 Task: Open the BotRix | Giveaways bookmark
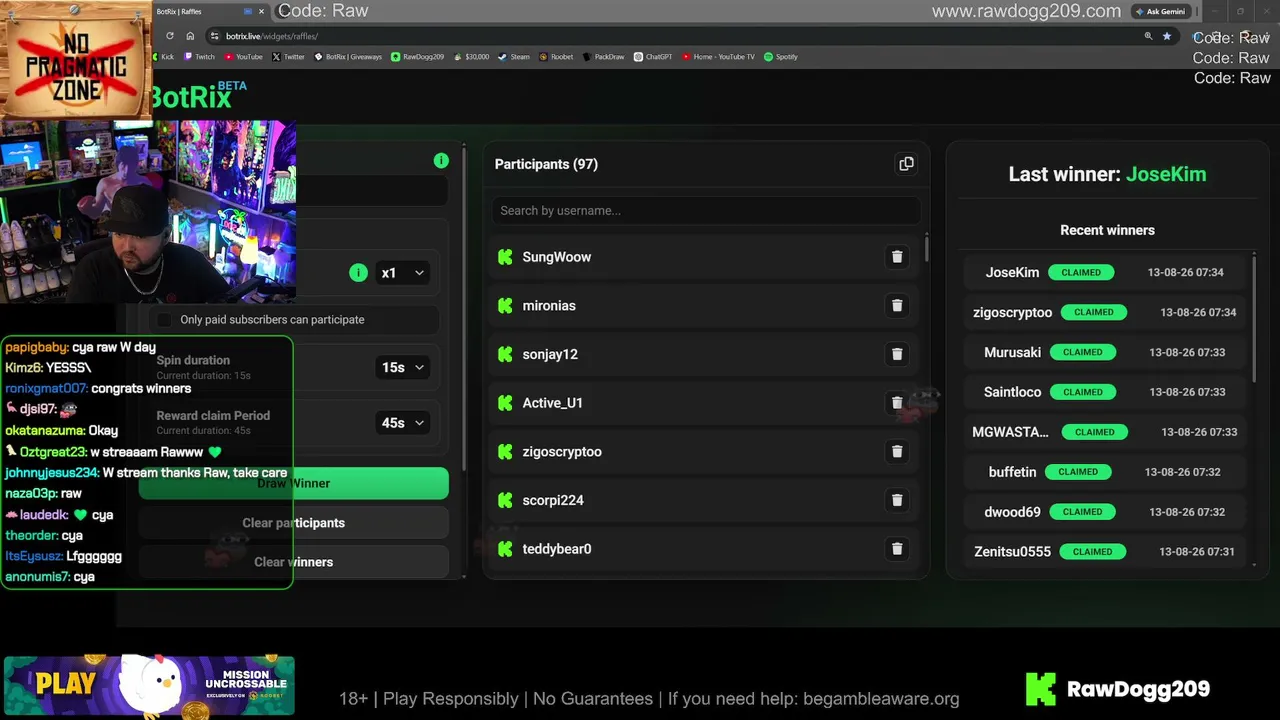point(348,57)
